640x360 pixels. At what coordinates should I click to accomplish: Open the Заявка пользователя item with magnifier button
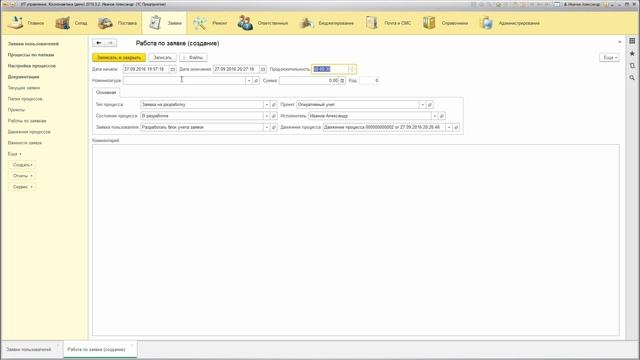click(x=274, y=127)
